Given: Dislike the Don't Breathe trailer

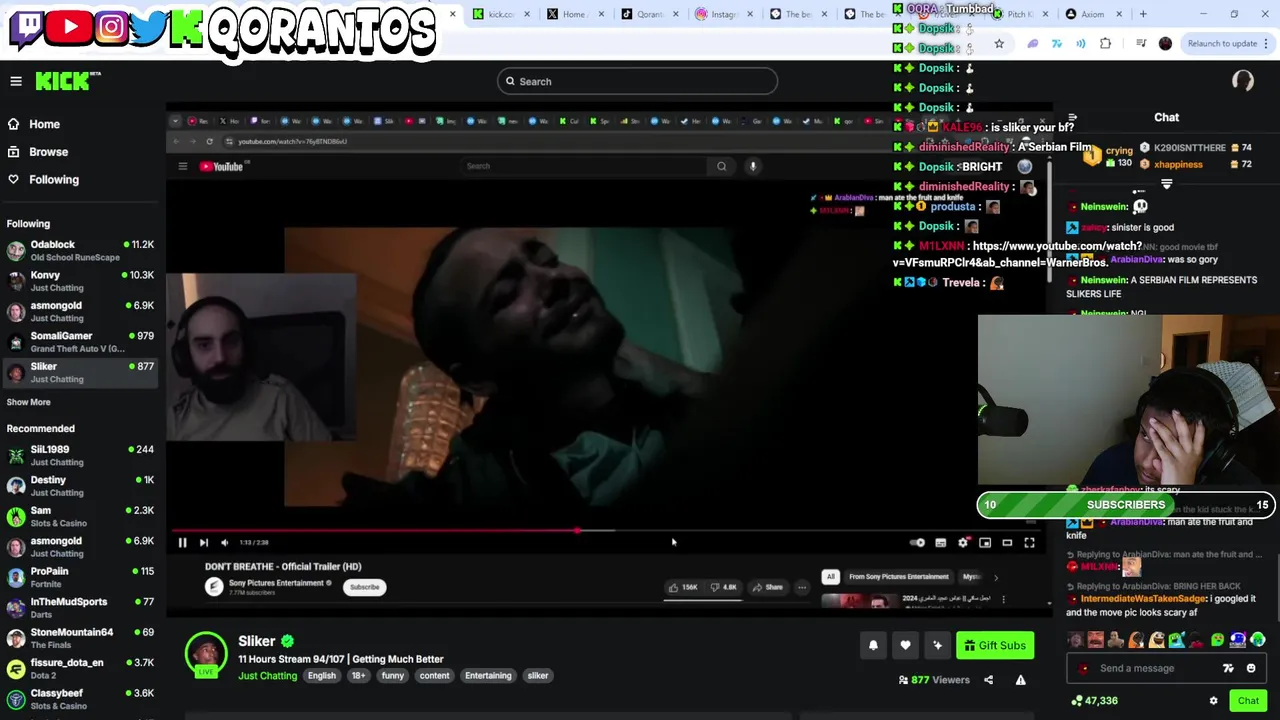Looking at the screenshot, I should point(725,587).
